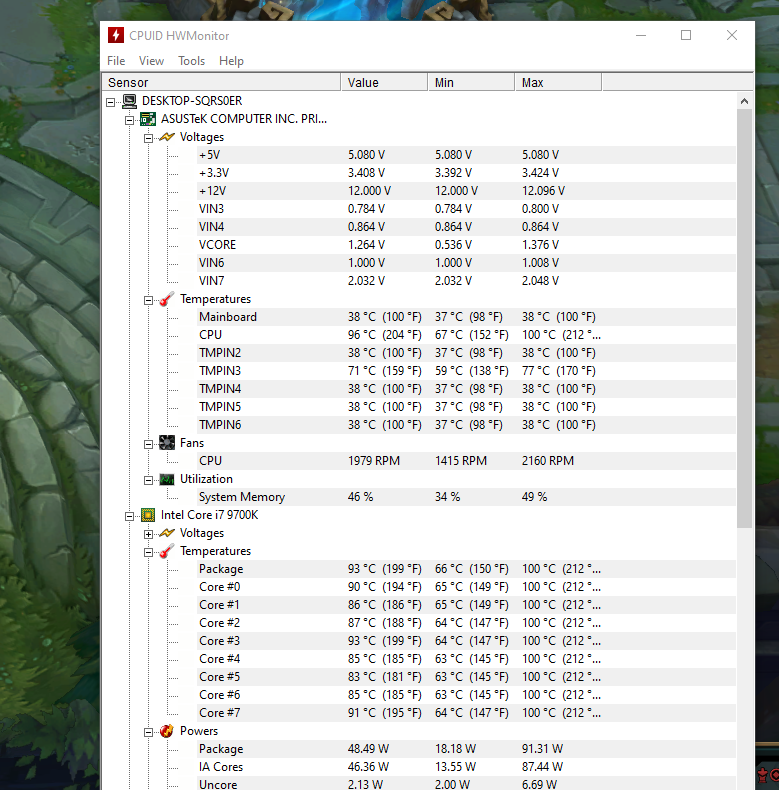Open the Help menu
The height and width of the screenshot is (790, 779).
(231, 61)
